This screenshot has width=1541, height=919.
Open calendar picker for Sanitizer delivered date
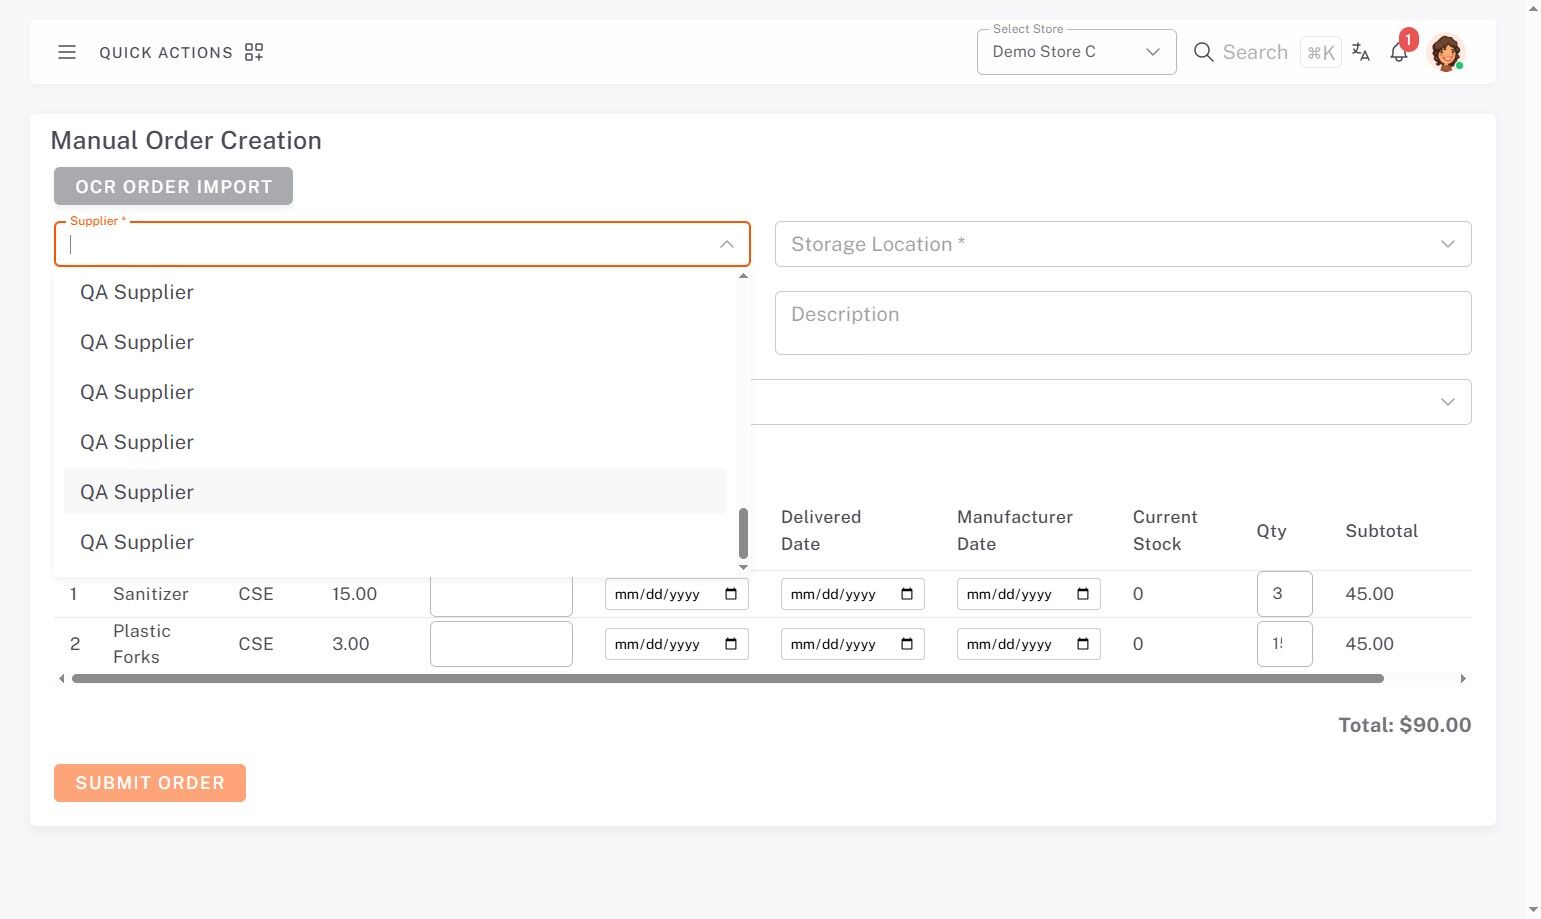[x=907, y=594]
